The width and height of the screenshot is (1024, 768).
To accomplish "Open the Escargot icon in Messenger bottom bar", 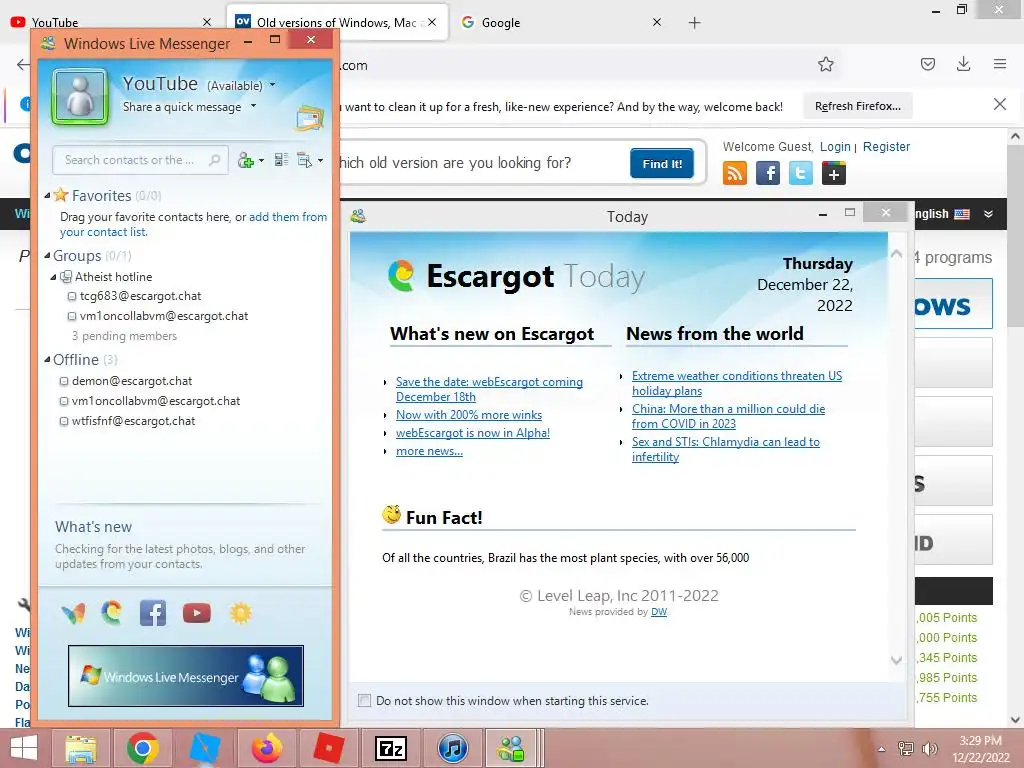I will pos(112,613).
